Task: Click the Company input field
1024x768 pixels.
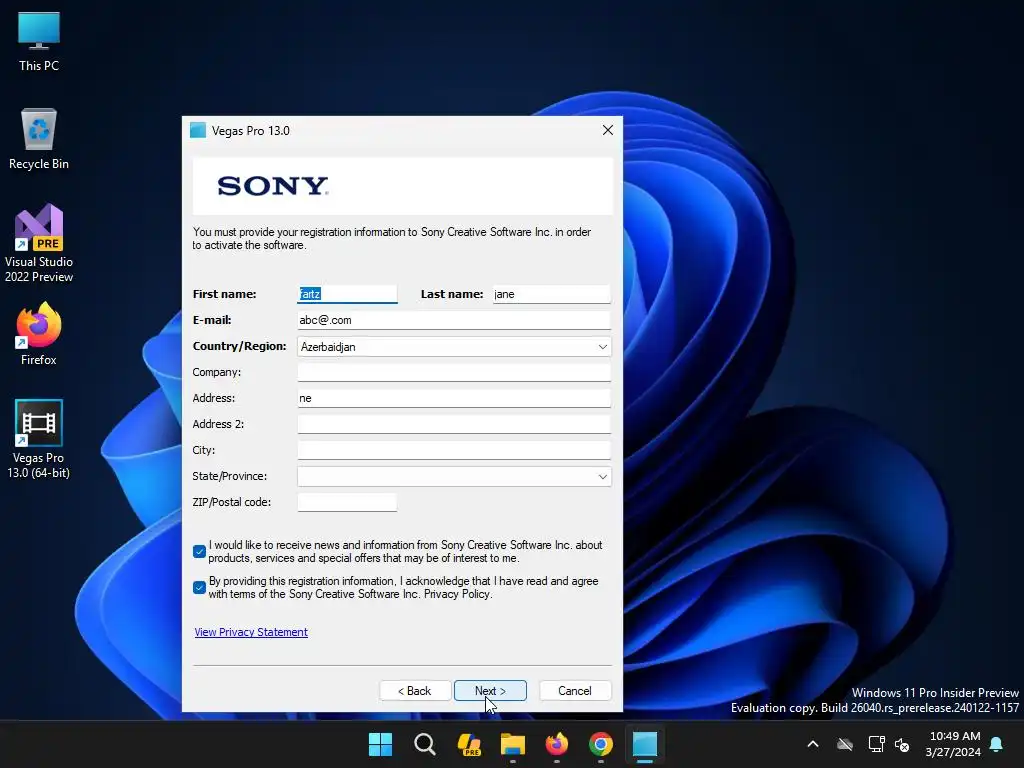Action: click(x=454, y=372)
